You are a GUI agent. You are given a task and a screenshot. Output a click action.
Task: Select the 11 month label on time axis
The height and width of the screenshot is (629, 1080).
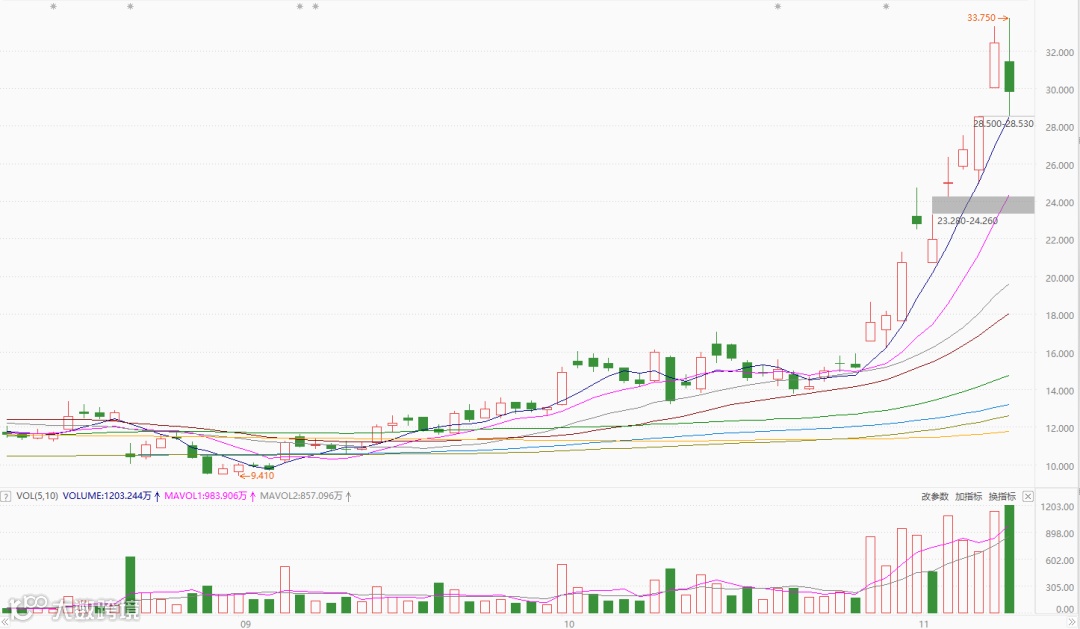point(923,624)
